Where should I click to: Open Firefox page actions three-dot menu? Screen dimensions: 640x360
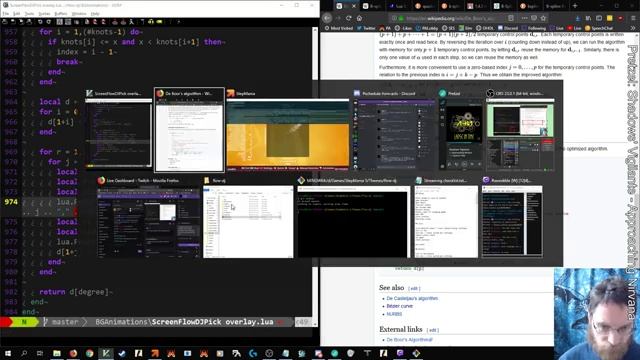point(524,18)
